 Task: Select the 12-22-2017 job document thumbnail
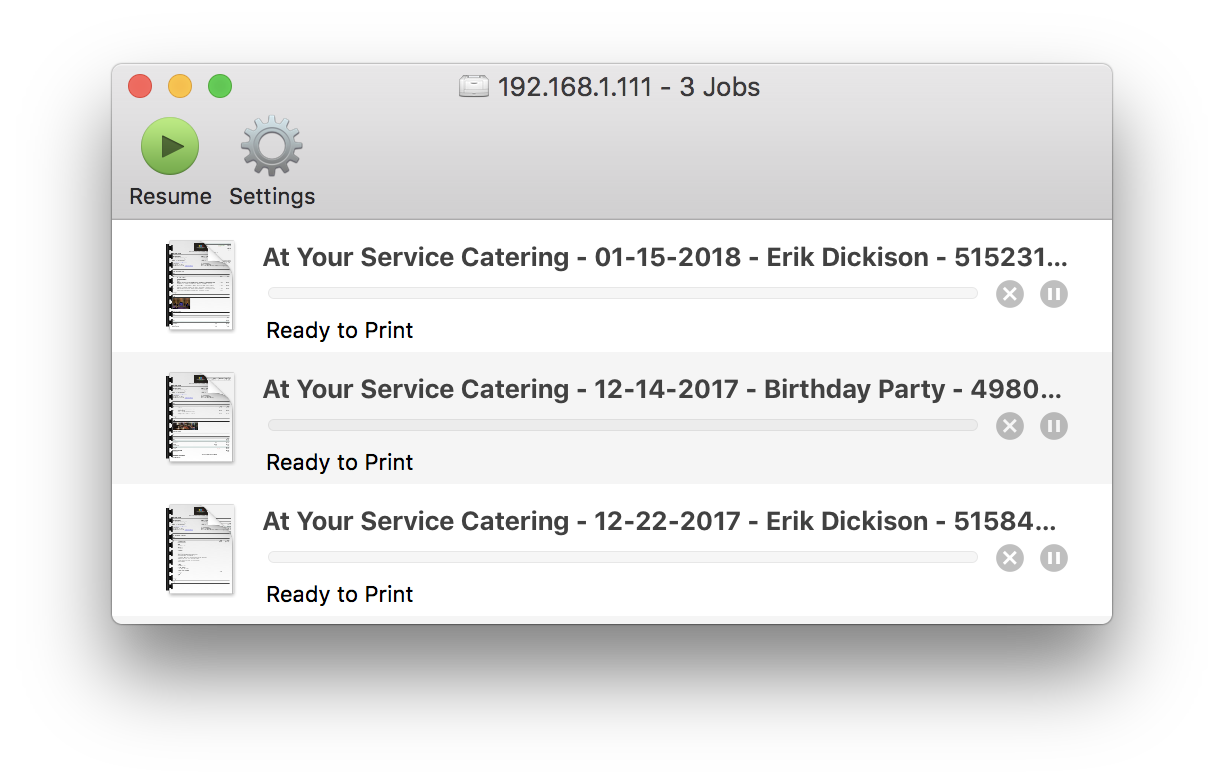coord(200,549)
